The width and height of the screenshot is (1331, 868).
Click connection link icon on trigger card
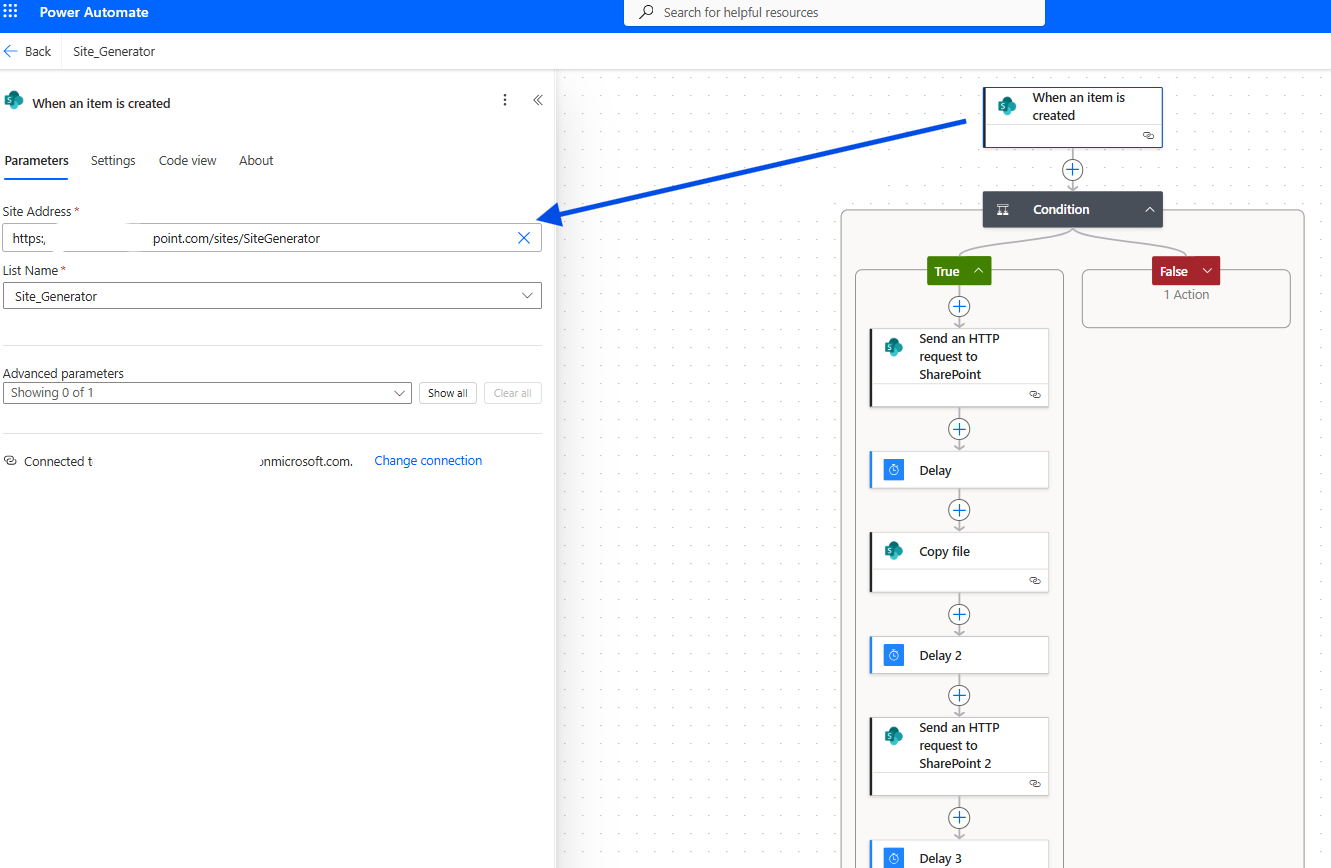point(1148,135)
